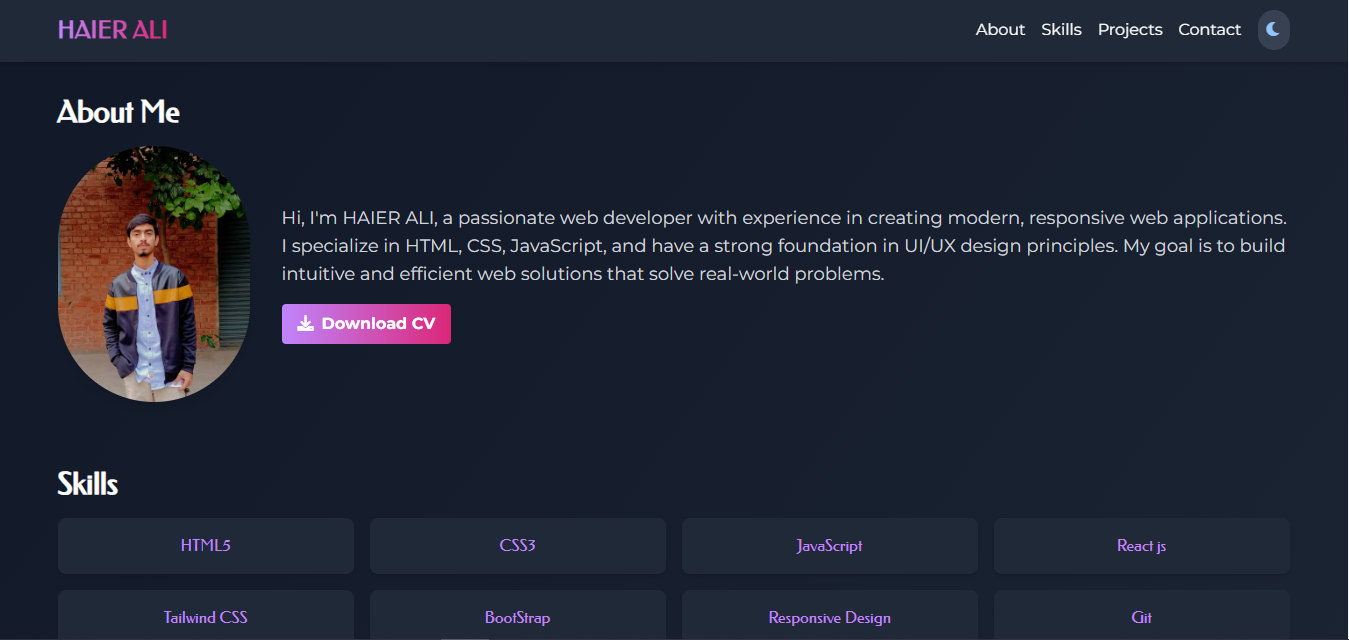Go to the Contact section

coord(1208,29)
